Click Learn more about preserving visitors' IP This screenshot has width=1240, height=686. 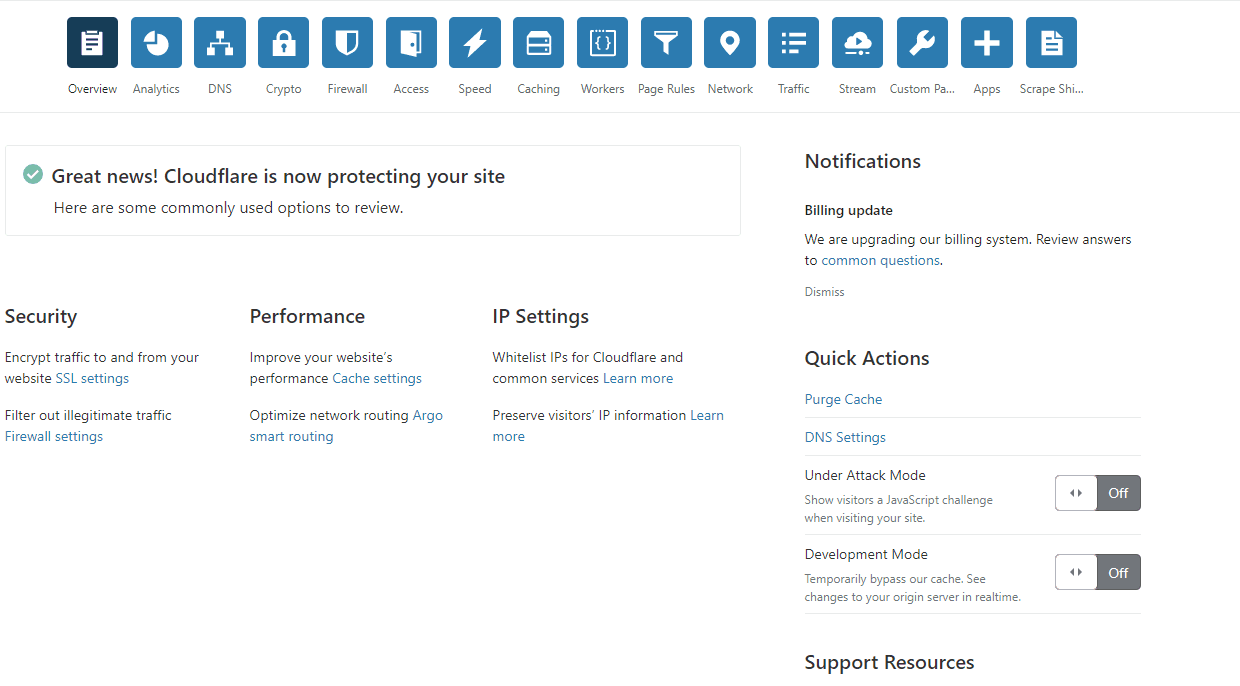point(608,426)
